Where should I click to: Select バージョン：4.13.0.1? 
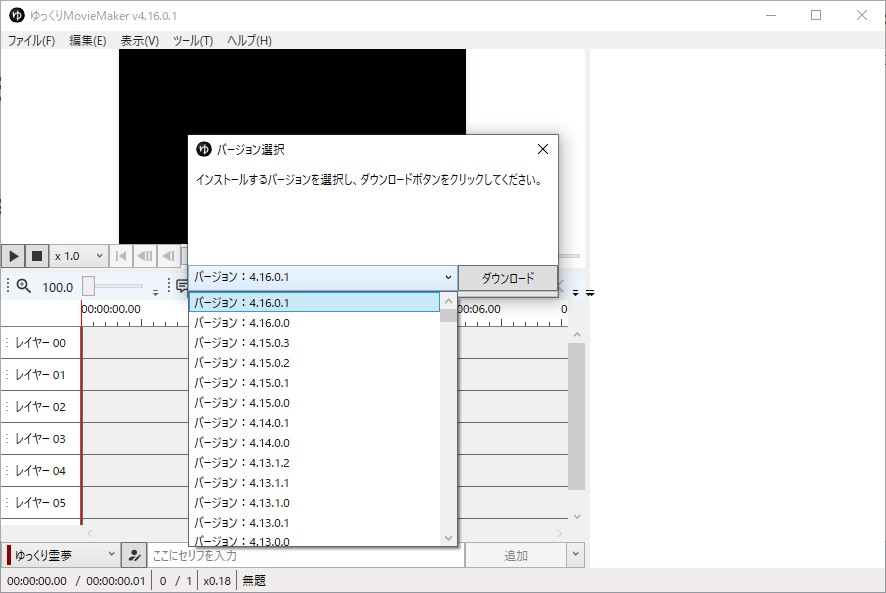[314, 522]
